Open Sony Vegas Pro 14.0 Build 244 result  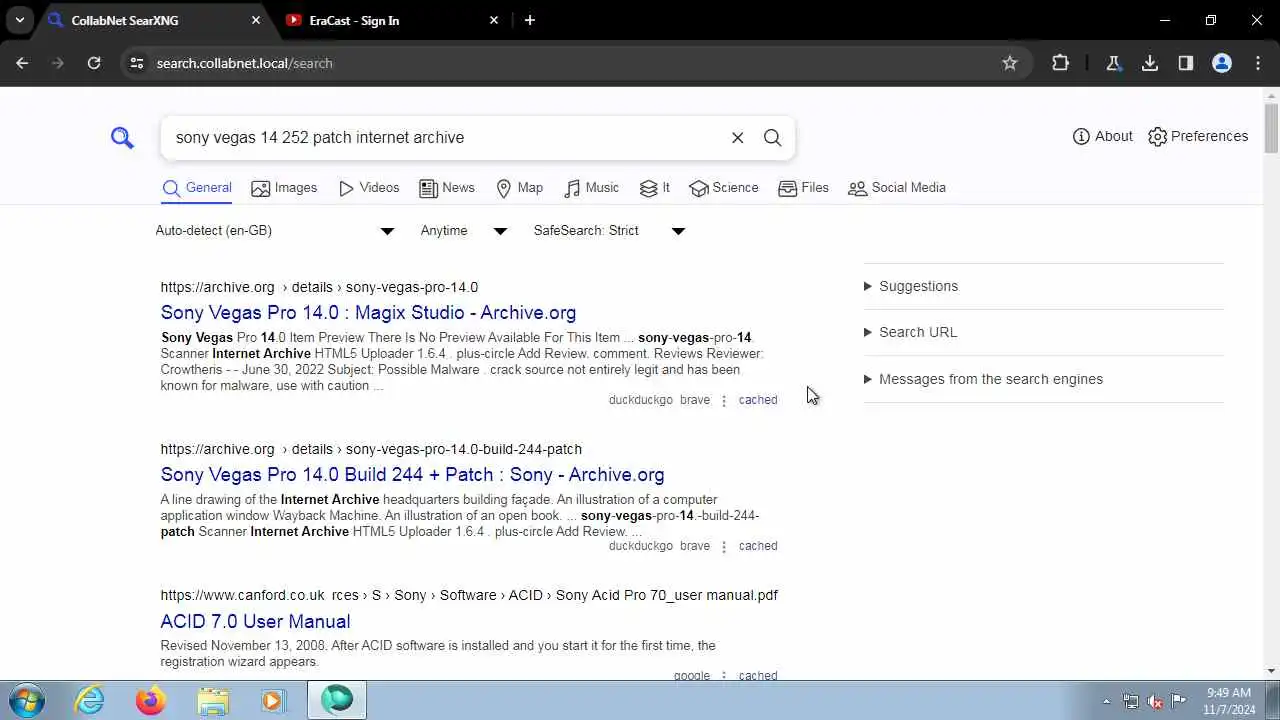[412, 475]
